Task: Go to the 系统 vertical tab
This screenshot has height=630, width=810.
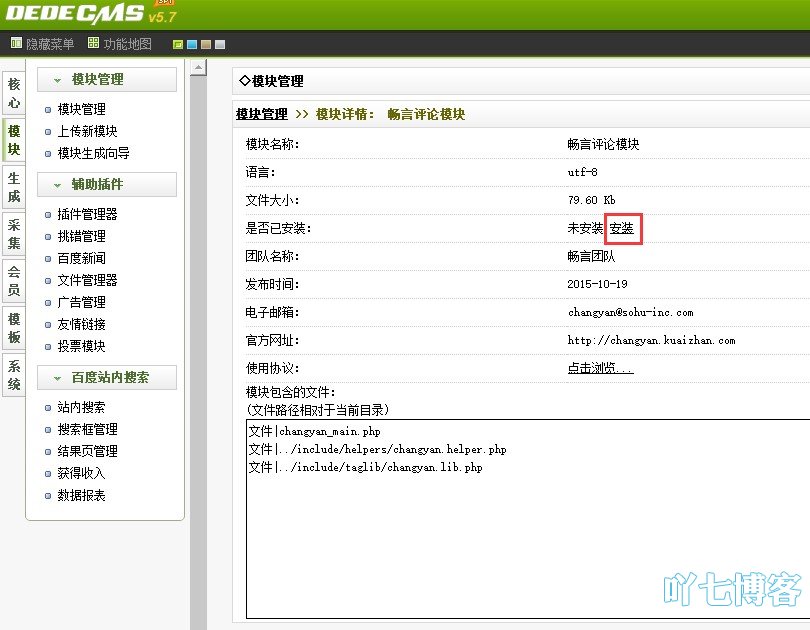Action: click(x=14, y=375)
